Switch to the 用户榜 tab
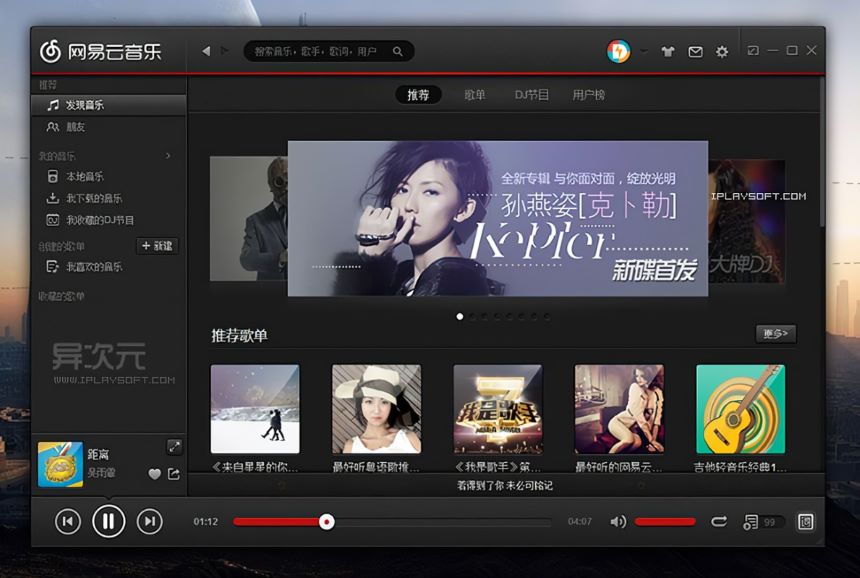 tap(589, 95)
